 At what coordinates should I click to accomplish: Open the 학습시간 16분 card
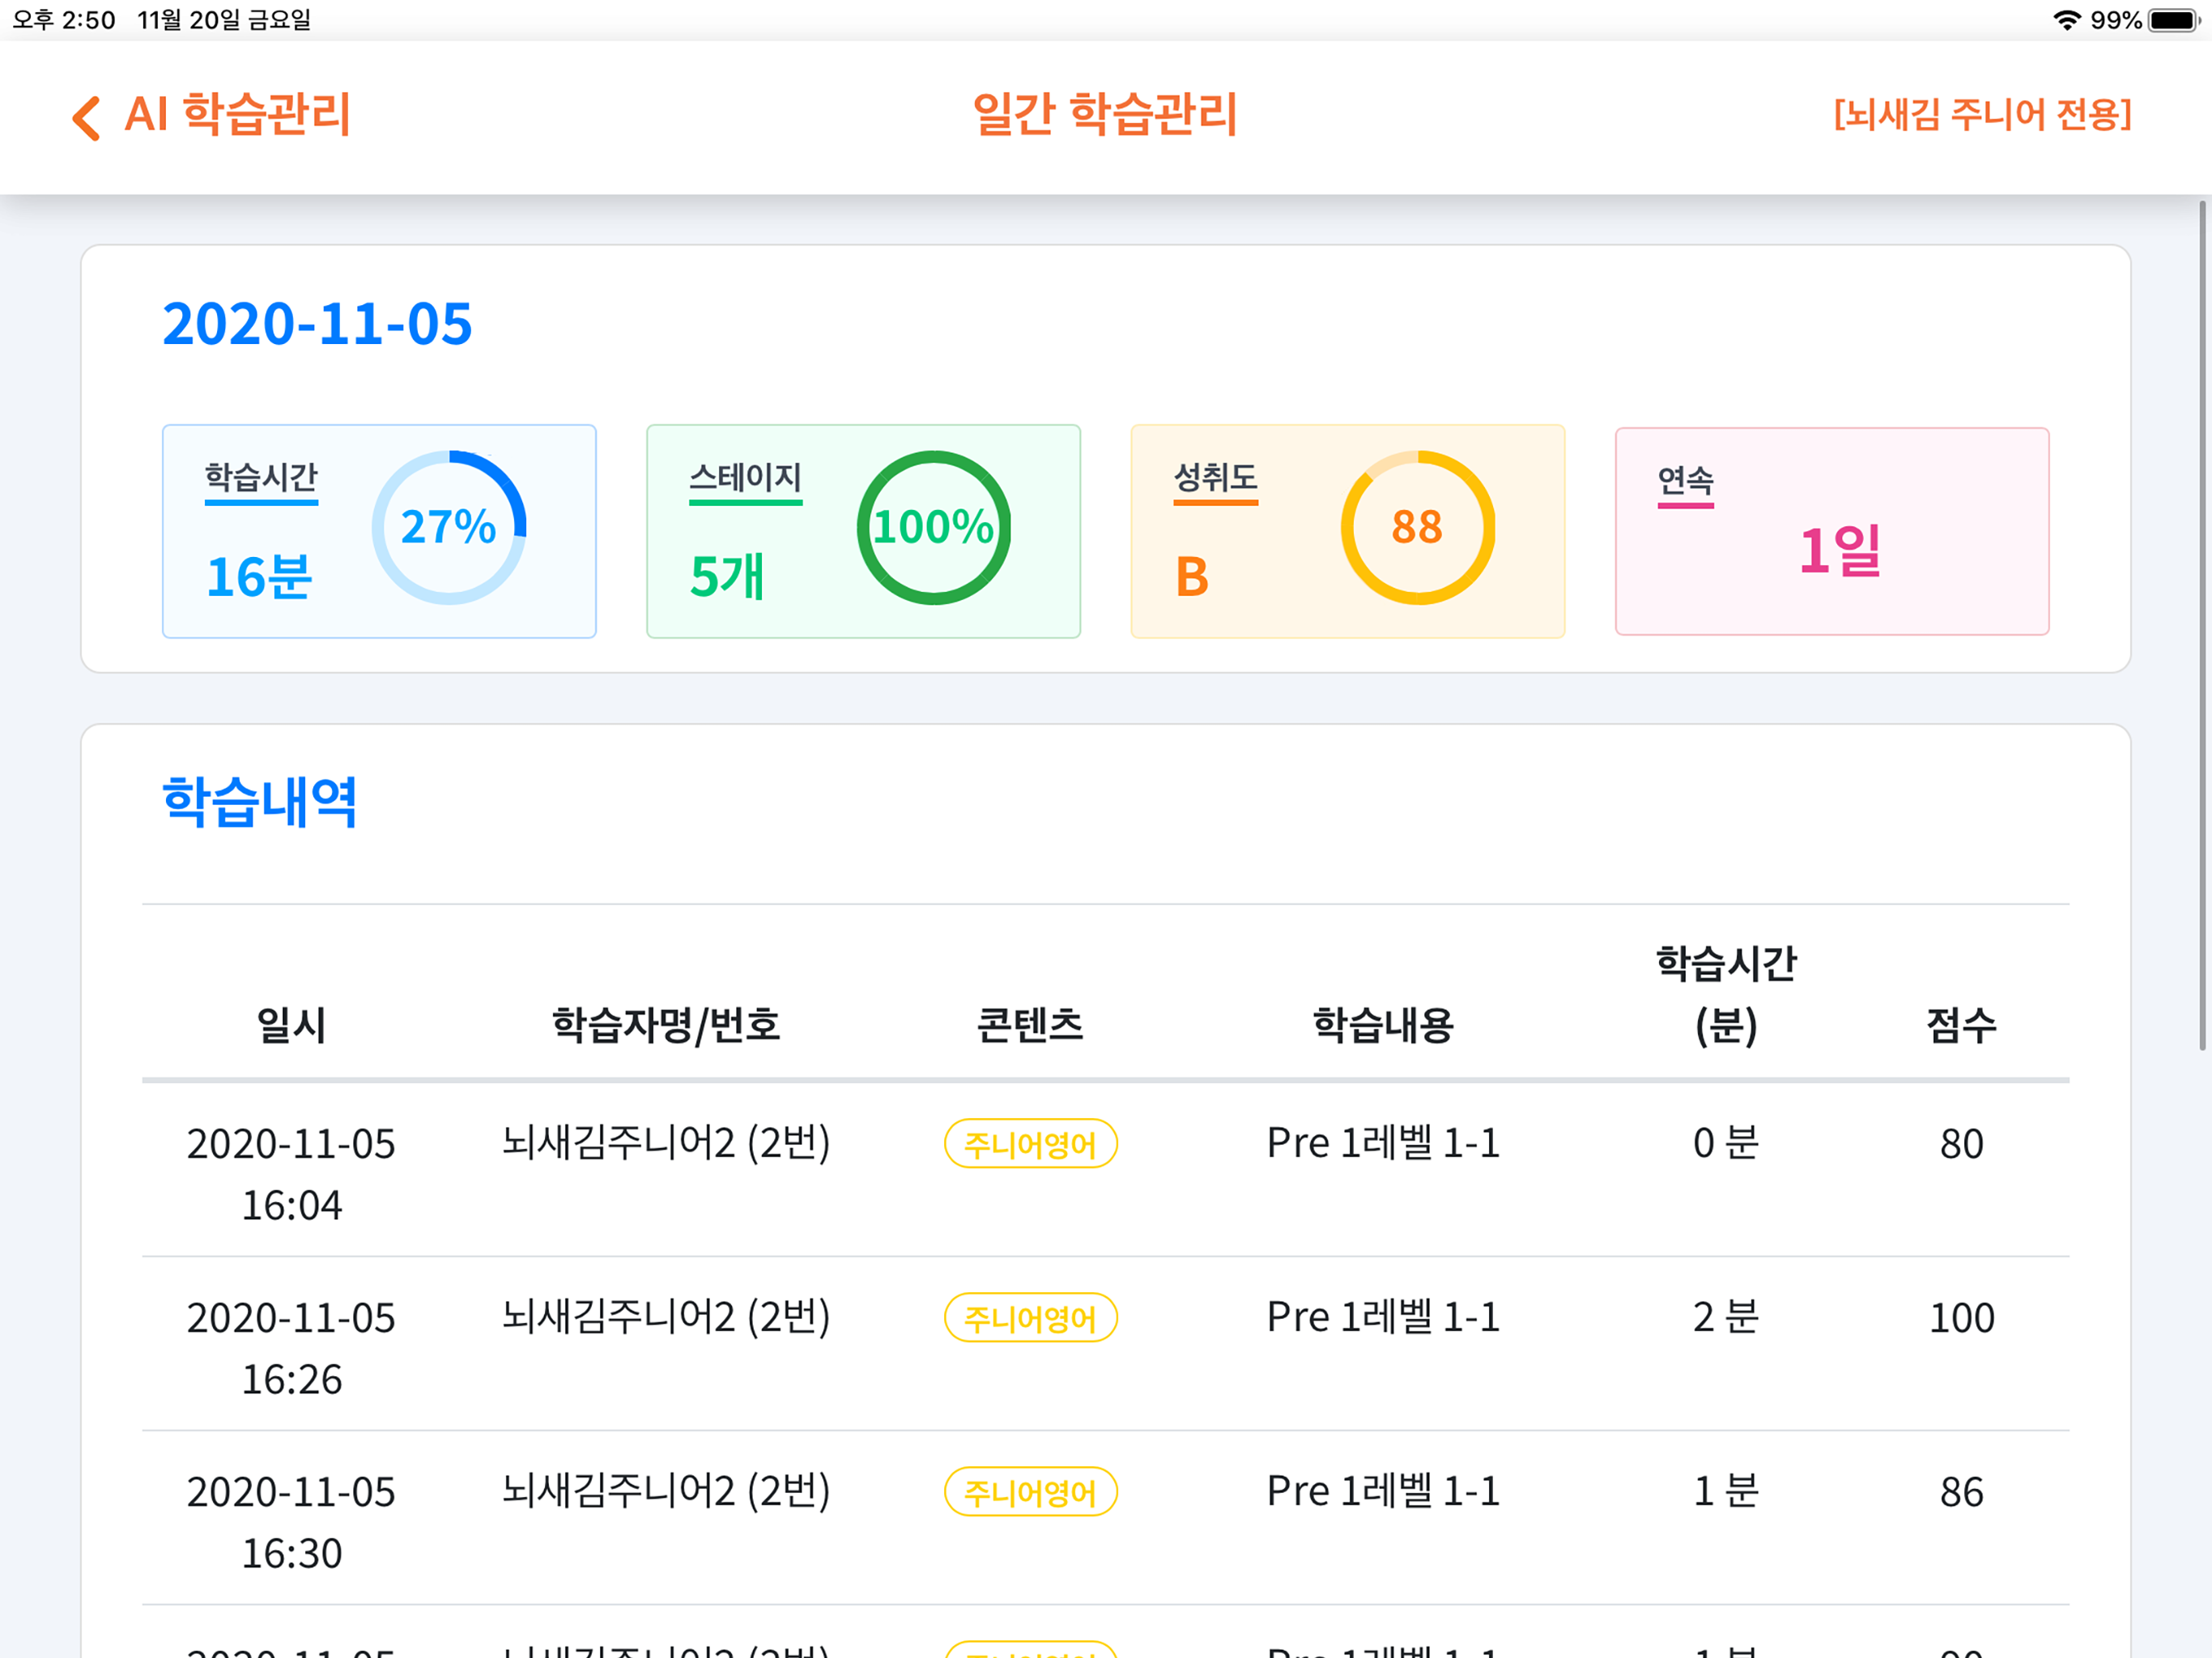379,531
